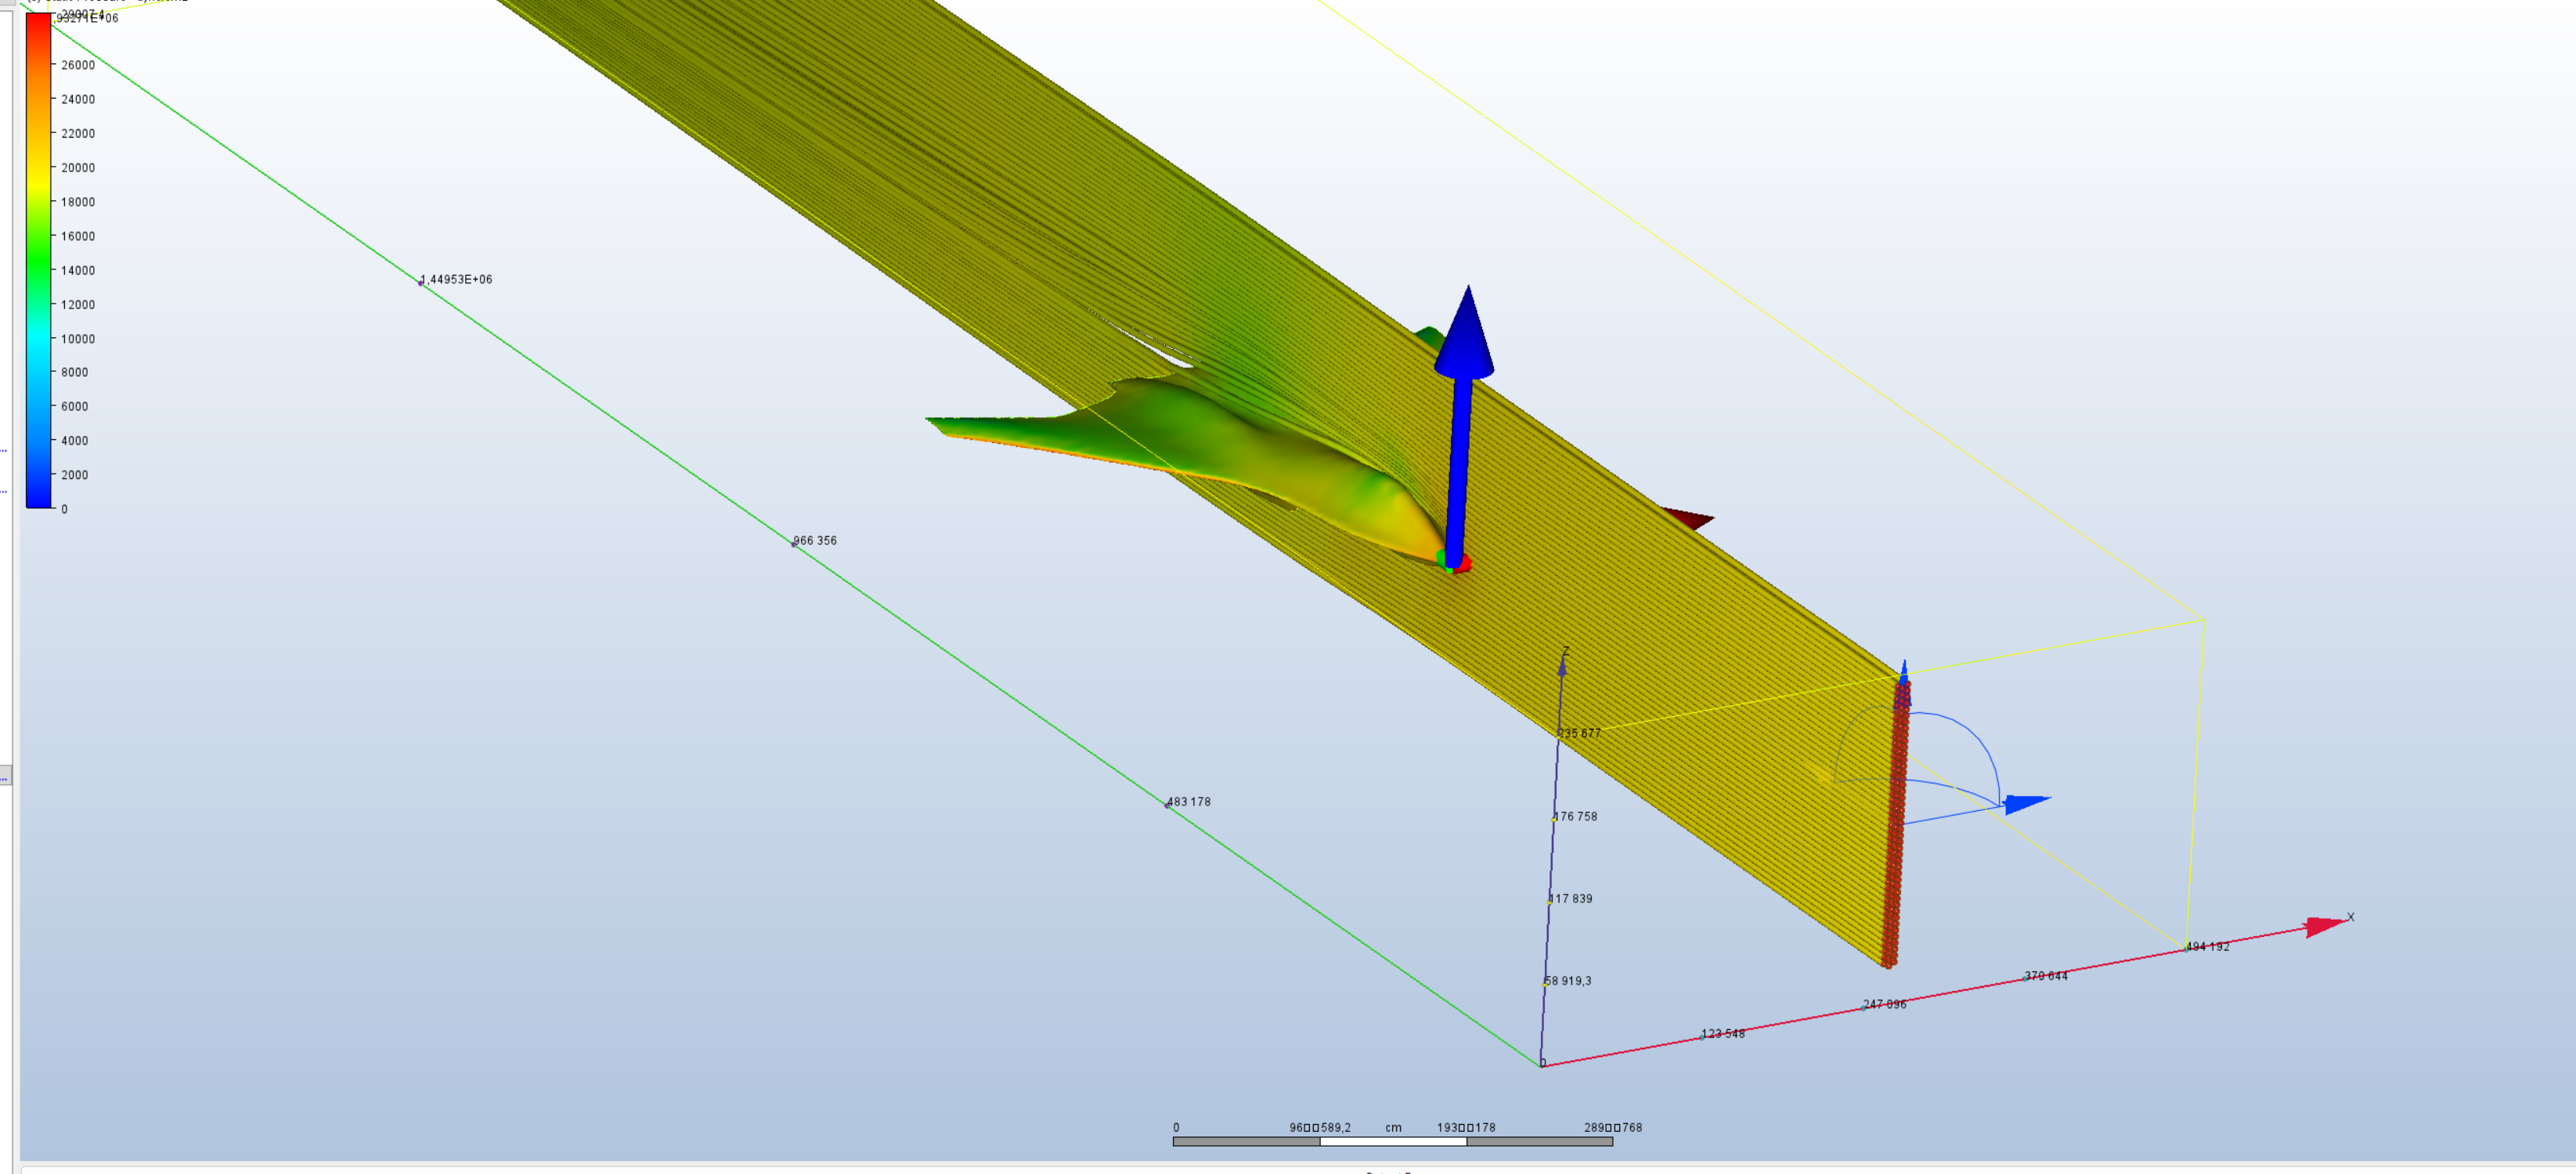The image size is (2576, 1174).
Task: Click the 117 839 Z-axis tick label
Action: pos(1571,899)
